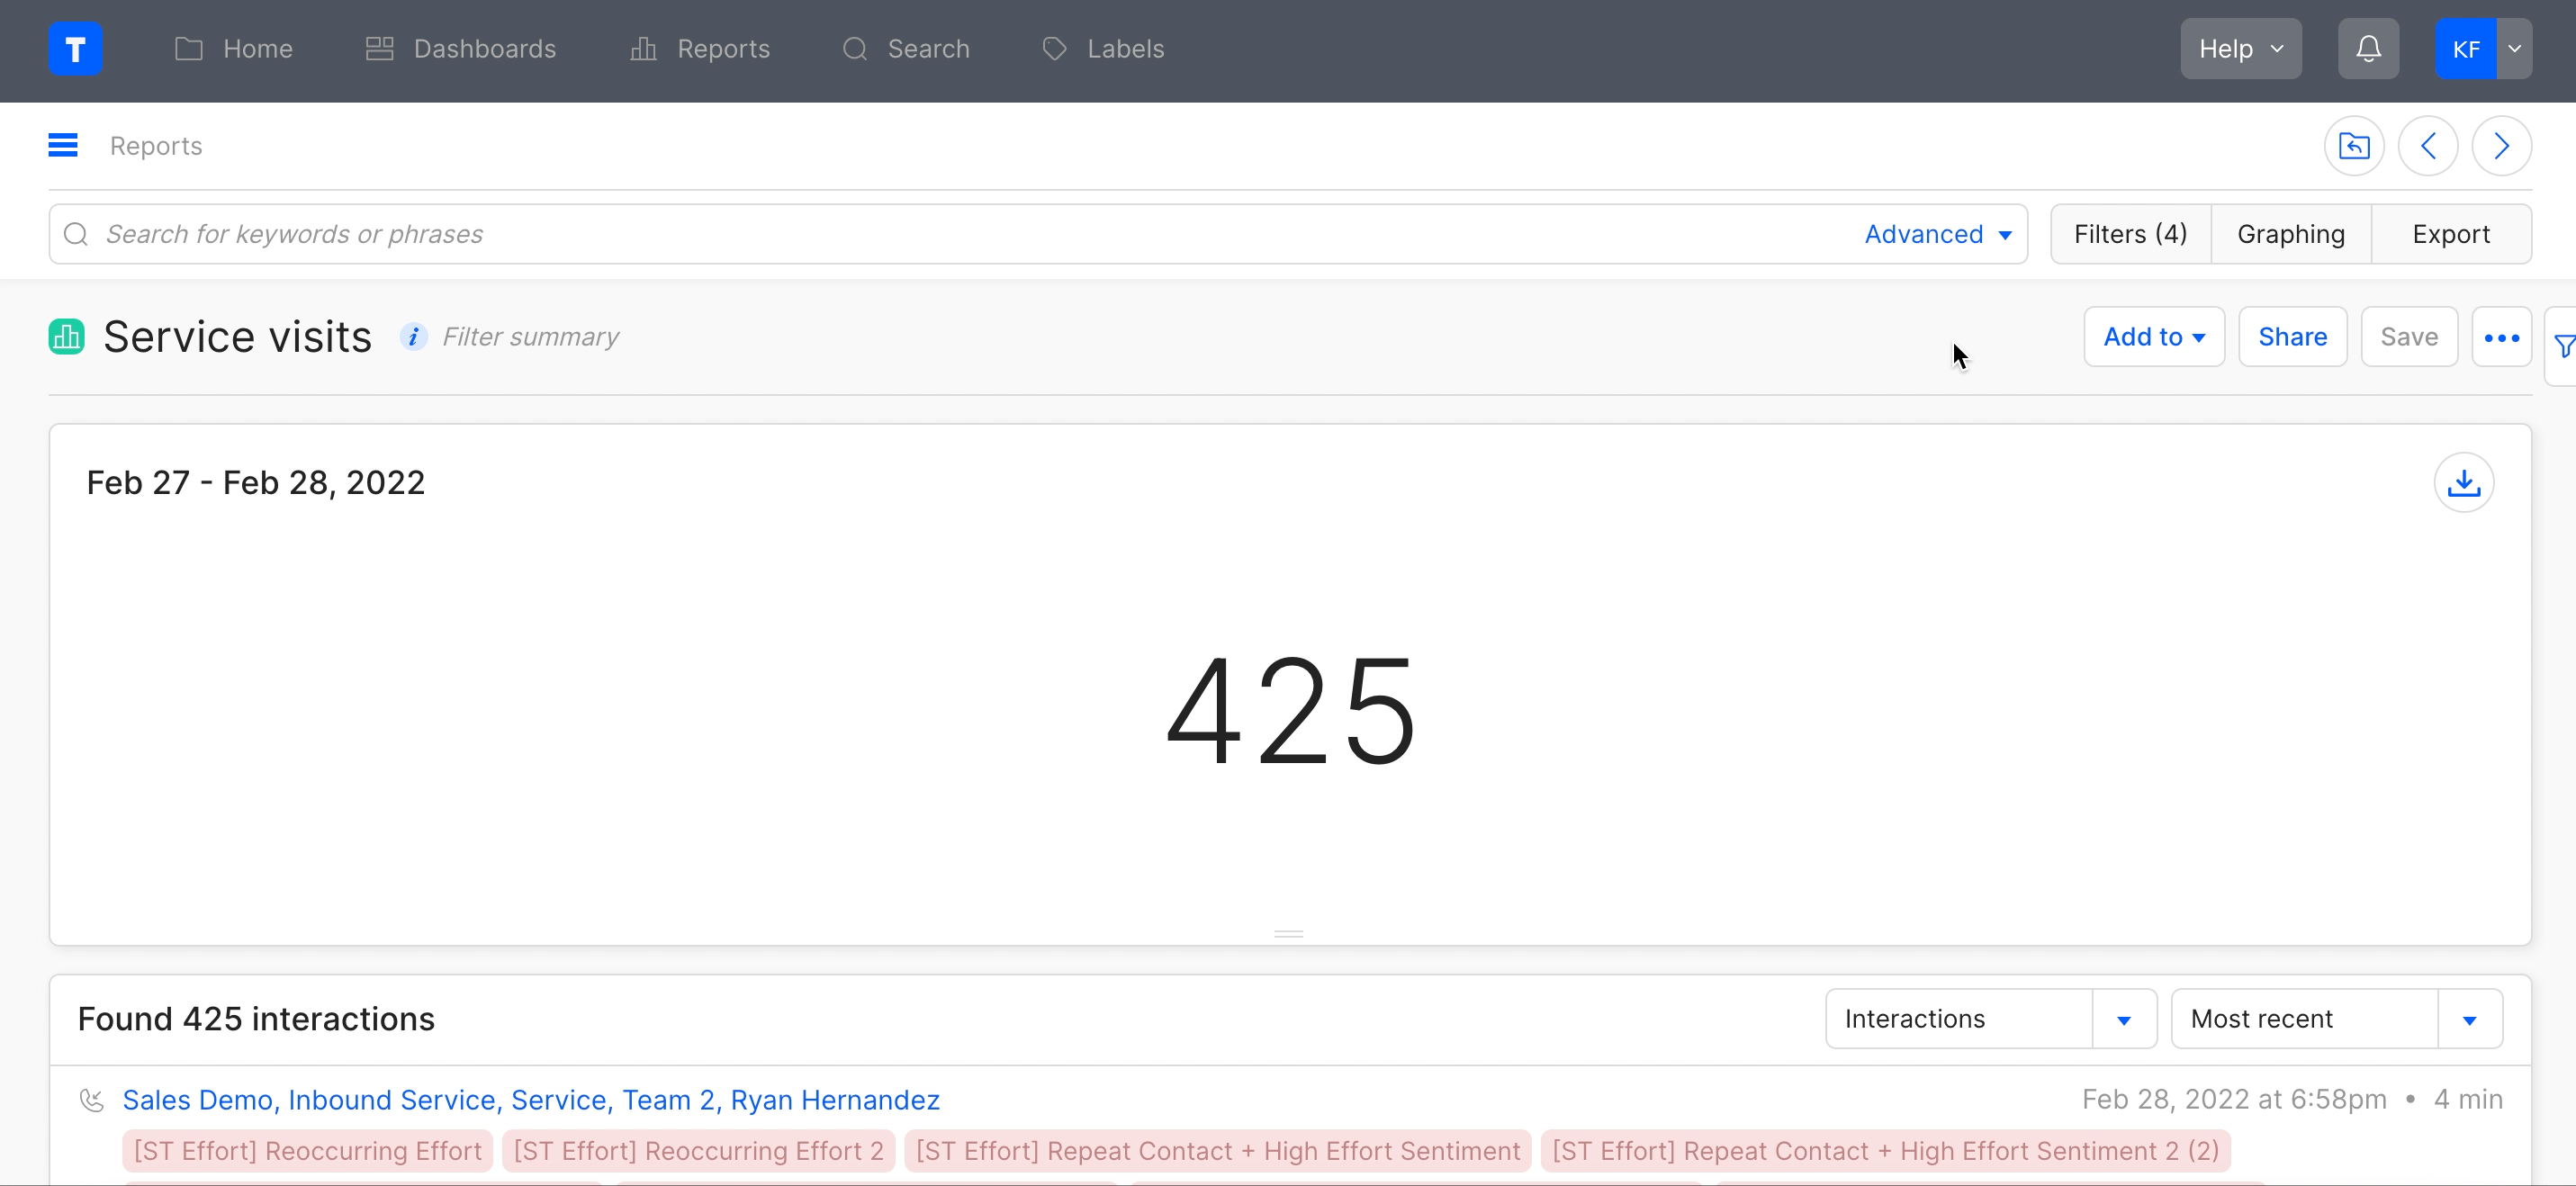Open the hamburger sidebar menu
The width and height of the screenshot is (2576, 1186).
[63, 146]
